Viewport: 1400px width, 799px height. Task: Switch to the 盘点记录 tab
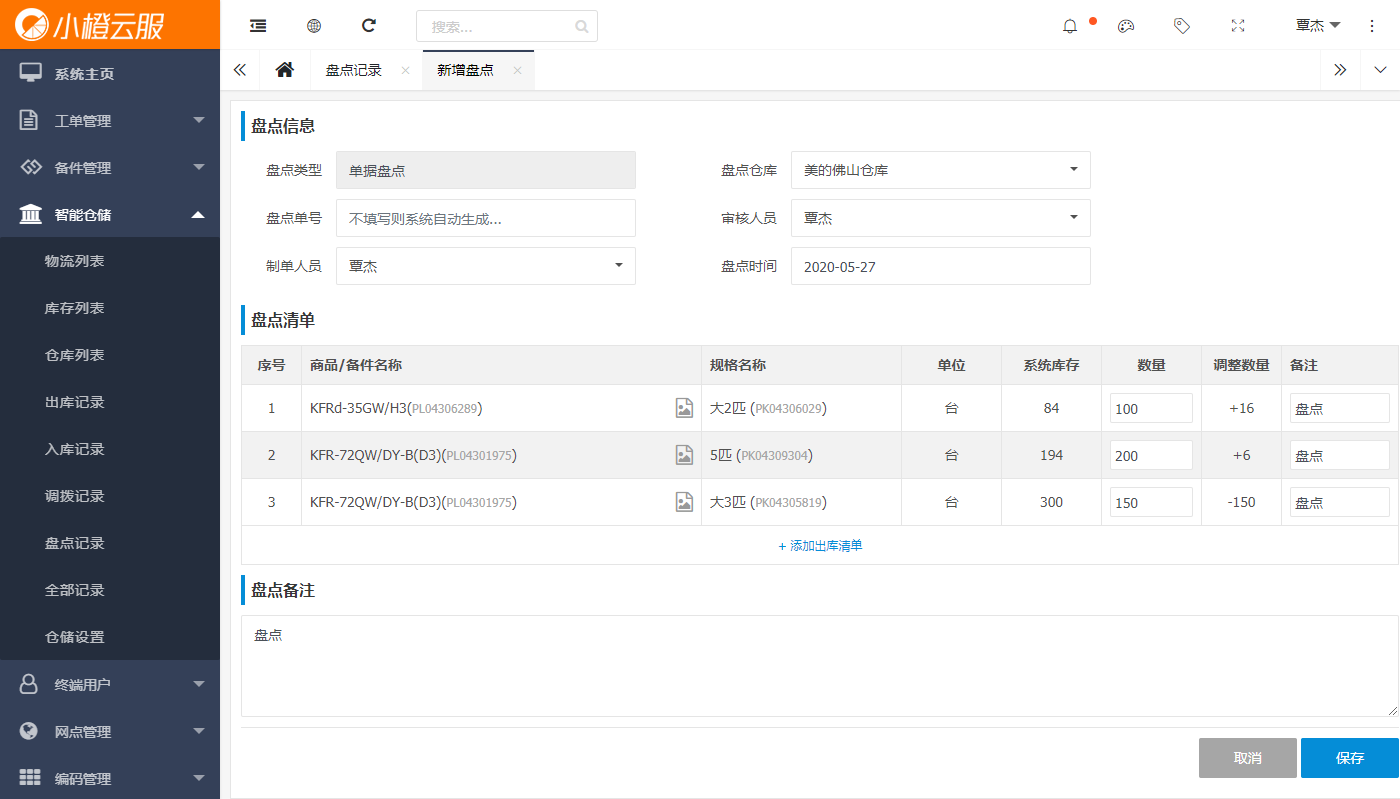354,70
